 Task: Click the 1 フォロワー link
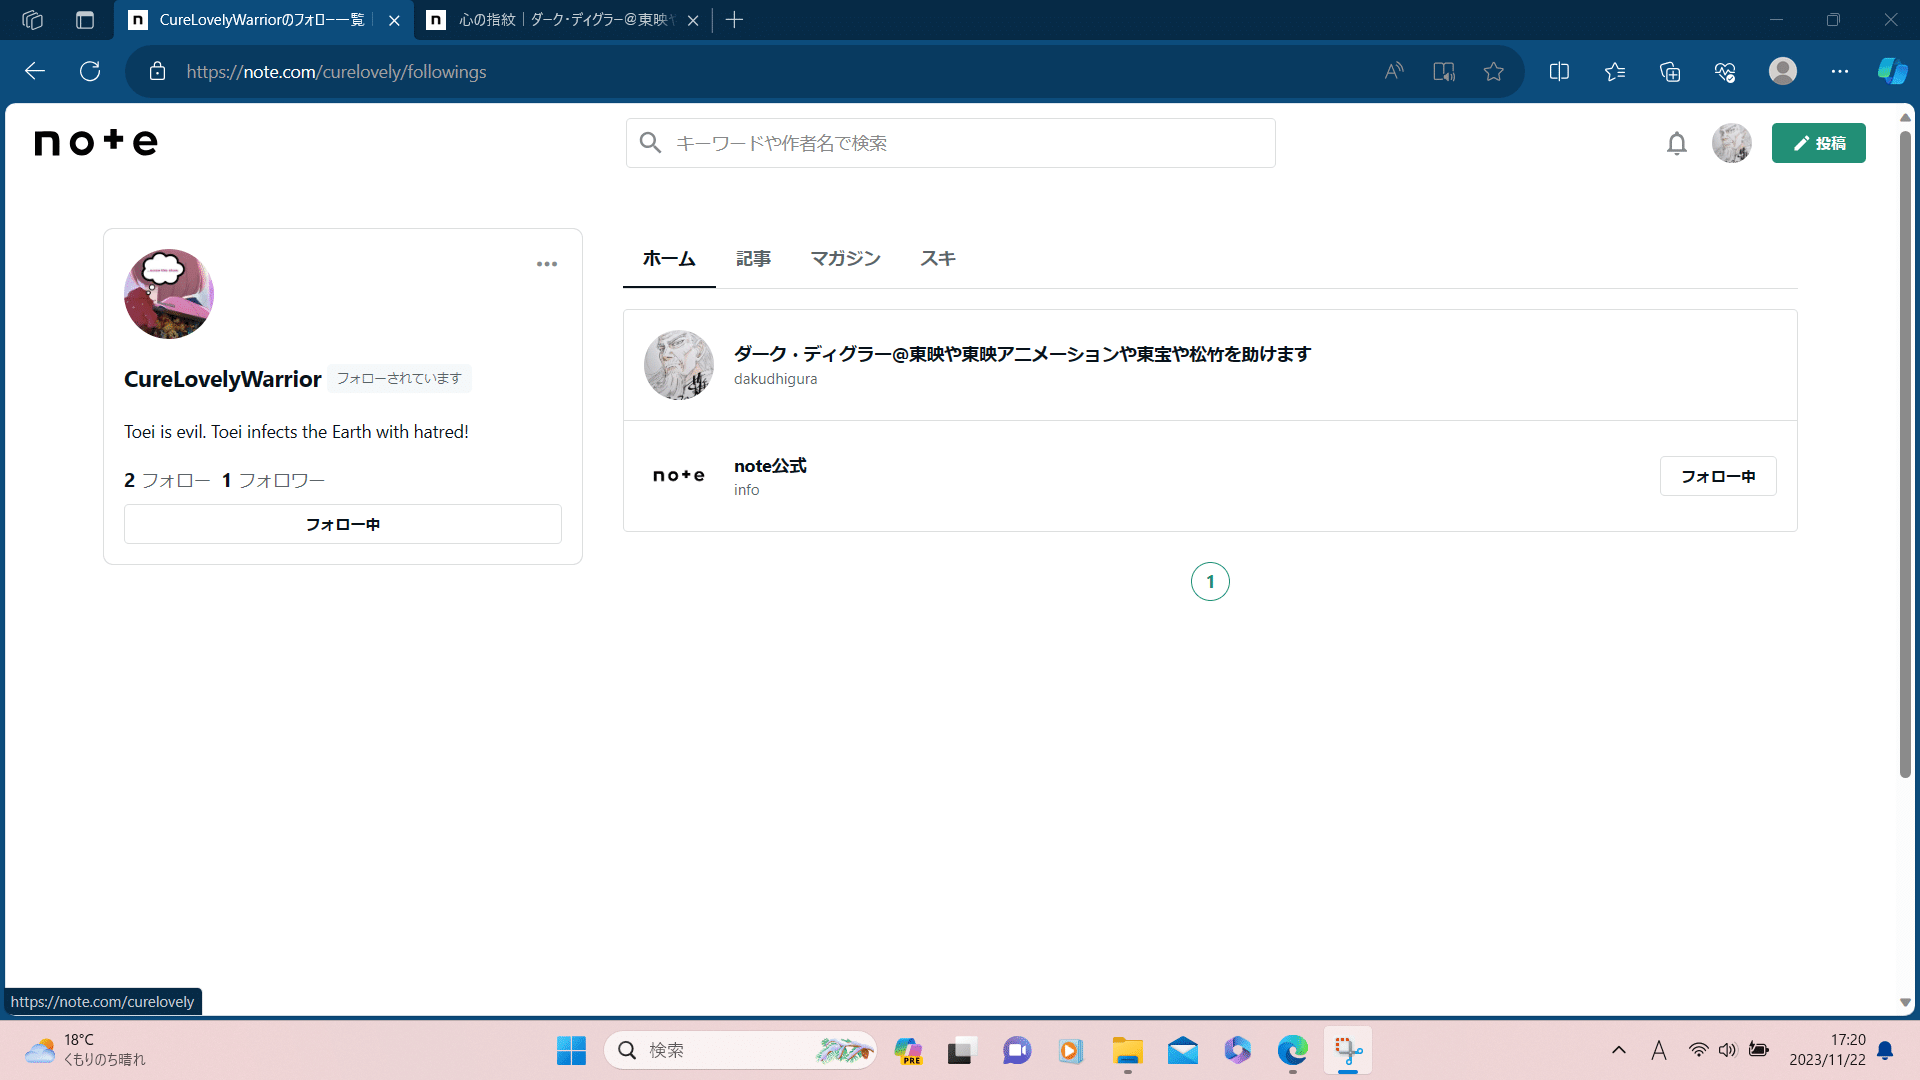coord(273,481)
